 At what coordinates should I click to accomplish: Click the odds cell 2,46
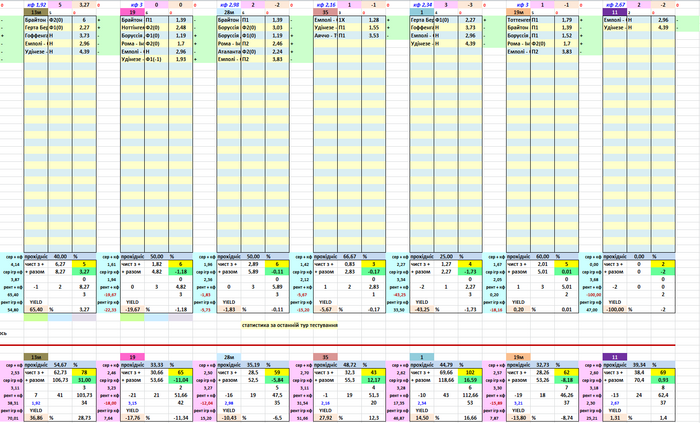[x=277, y=44]
